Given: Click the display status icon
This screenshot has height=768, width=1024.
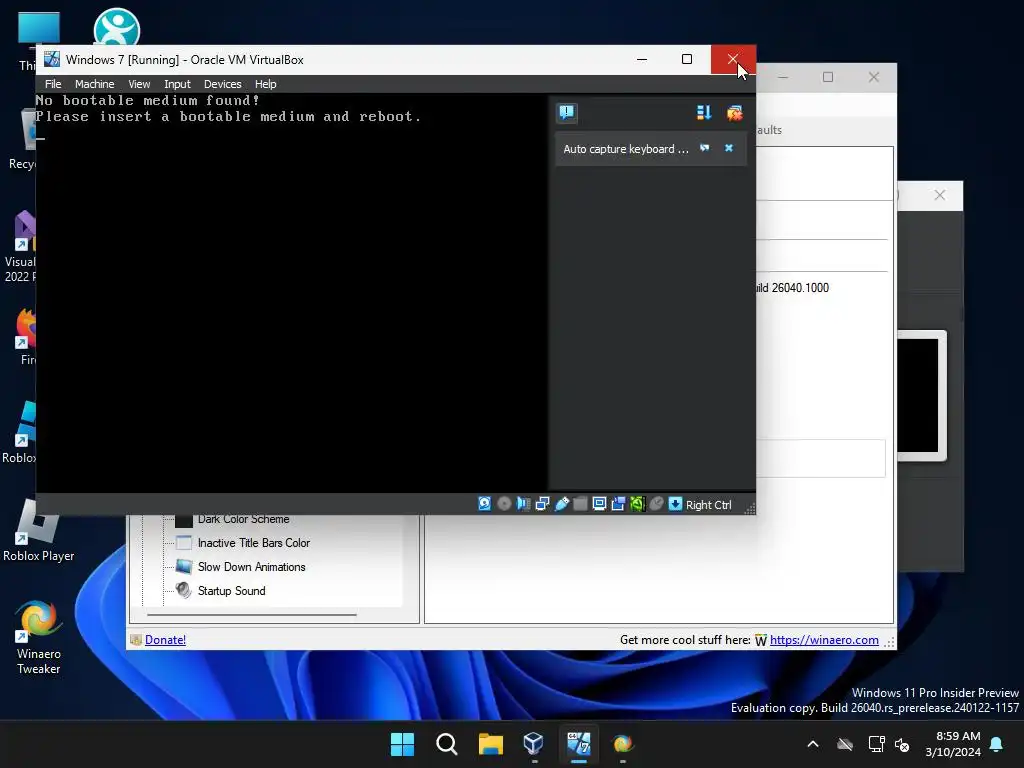Looking at the screenshot, I should 599,504.
